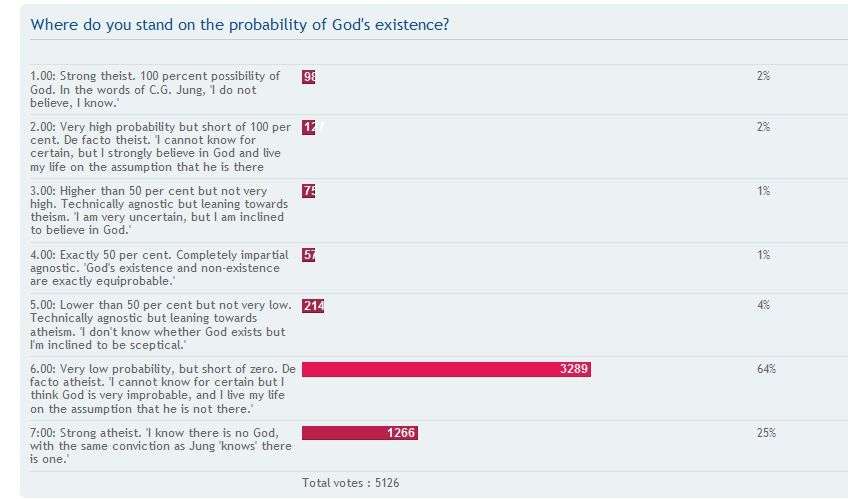Select the '1.00: Strong theist' option text

click(155, 89)
